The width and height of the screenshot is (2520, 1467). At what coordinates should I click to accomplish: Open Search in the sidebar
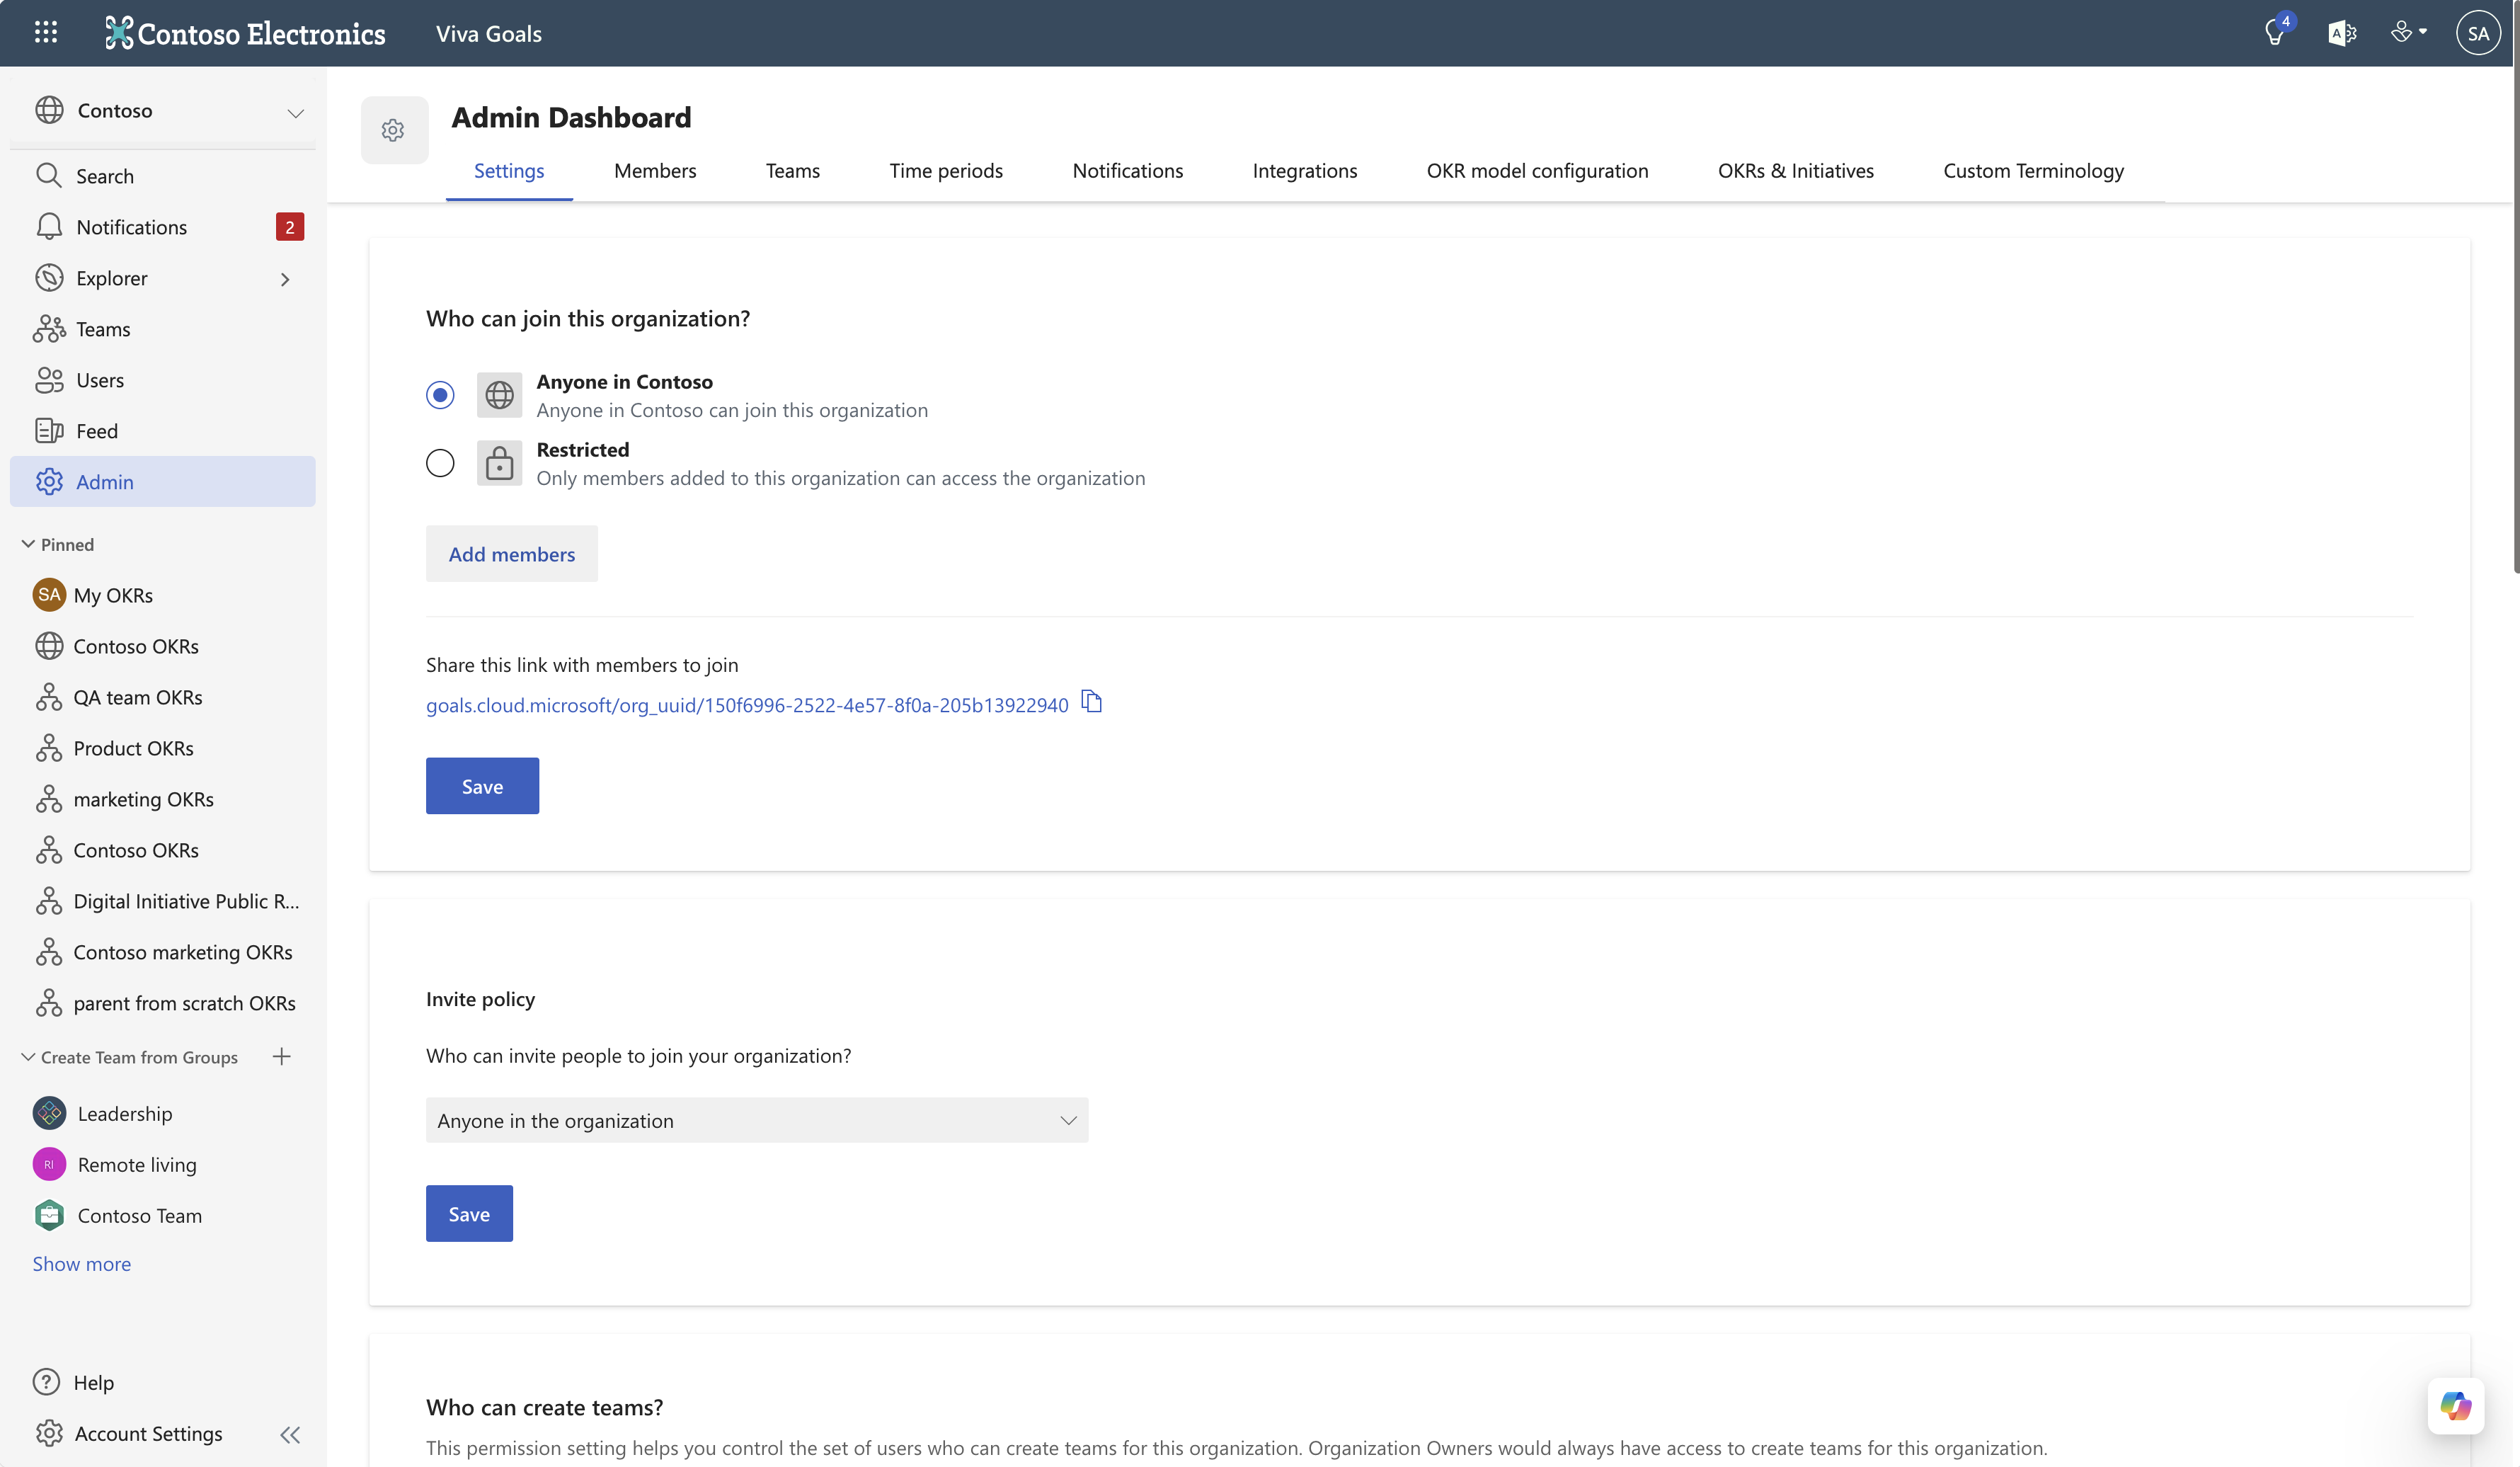pyautogui.click(x=162, y=176)
